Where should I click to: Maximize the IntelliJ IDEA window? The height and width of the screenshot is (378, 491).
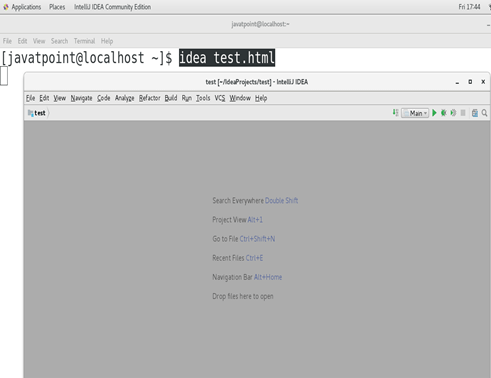coord(470,82)
